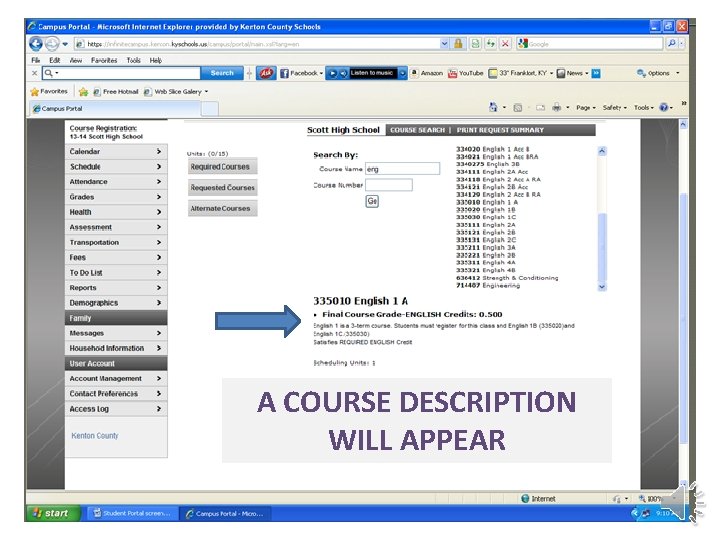The height and width of the screenshot is (540, 720).
Task: Open the Messages sidebar item
Action: [x=116, y=333]
